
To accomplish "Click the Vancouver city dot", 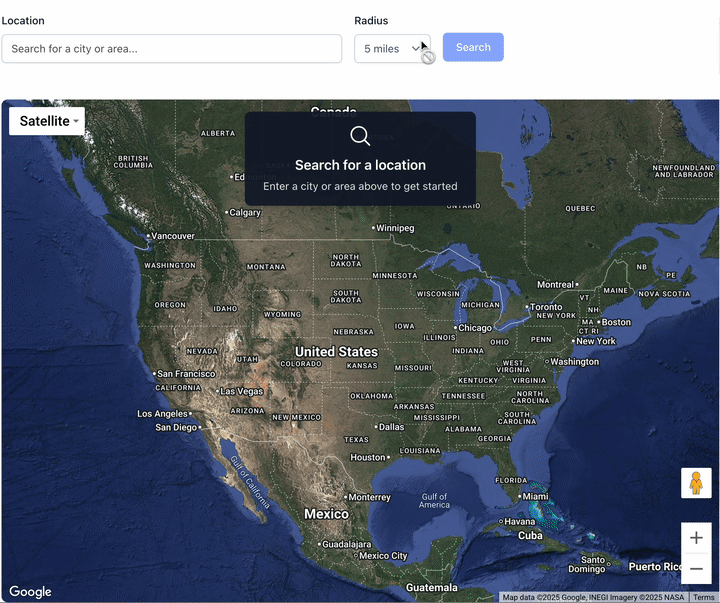I will point(148,236).
